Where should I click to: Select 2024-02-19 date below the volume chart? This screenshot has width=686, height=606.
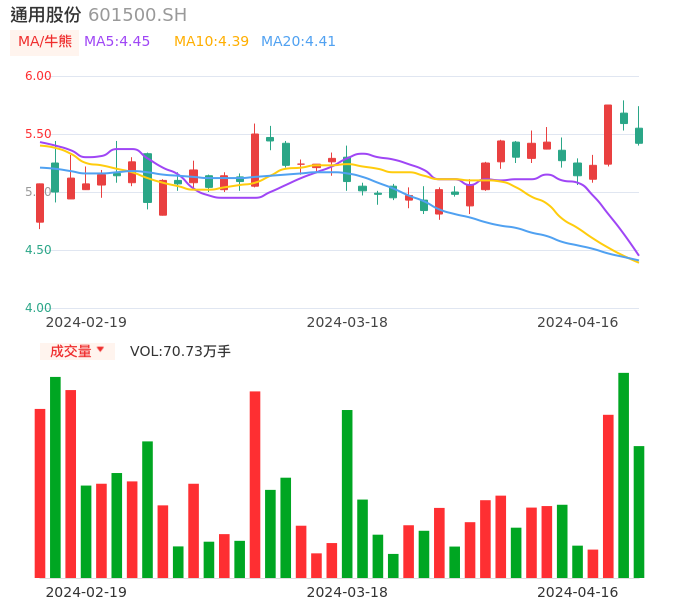point(86,592)
